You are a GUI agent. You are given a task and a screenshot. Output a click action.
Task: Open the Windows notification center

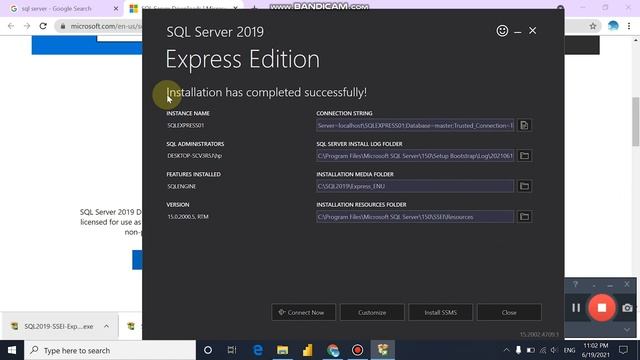click(x=623, y=350)
